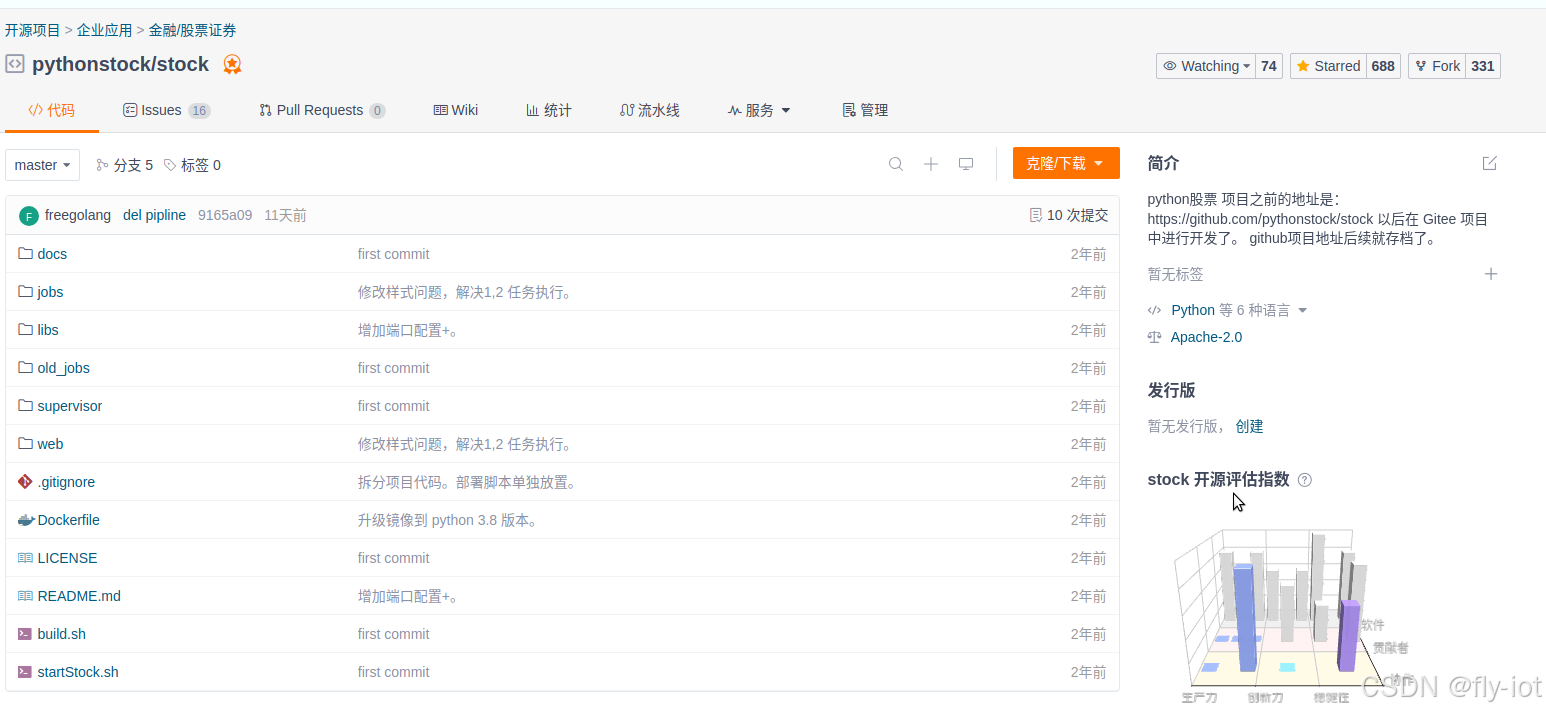This screenshot has height=713, width=1546.
Task: Click the folder icon for web
Action: [26, 444]
